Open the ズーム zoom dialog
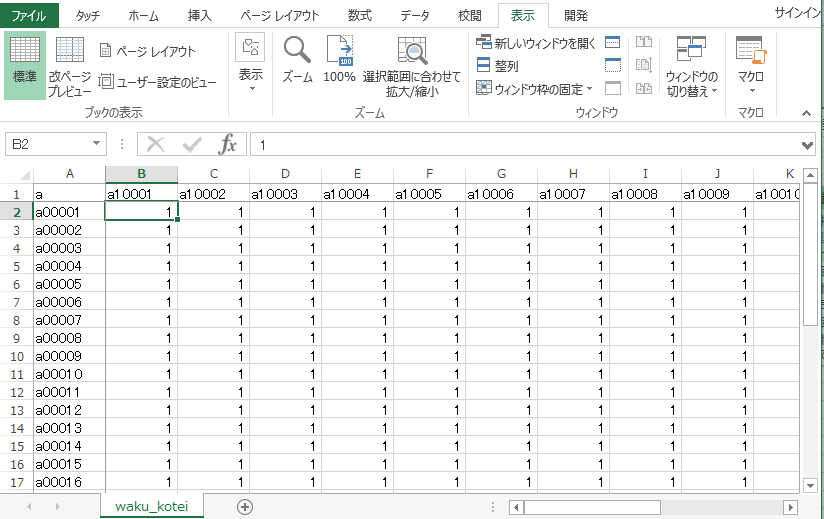 pos(297,60)
